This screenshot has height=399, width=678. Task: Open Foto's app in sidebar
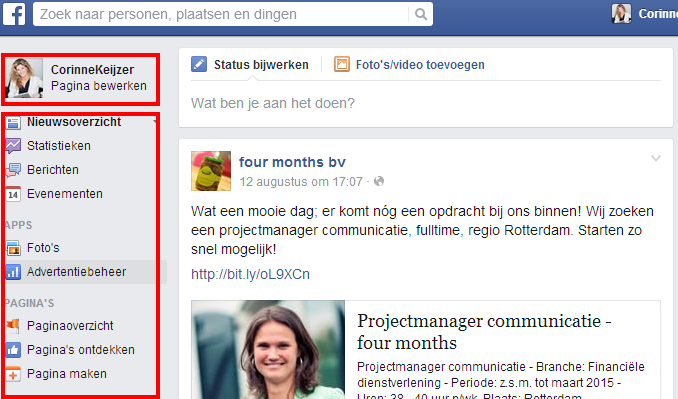(x=43, y=248)
